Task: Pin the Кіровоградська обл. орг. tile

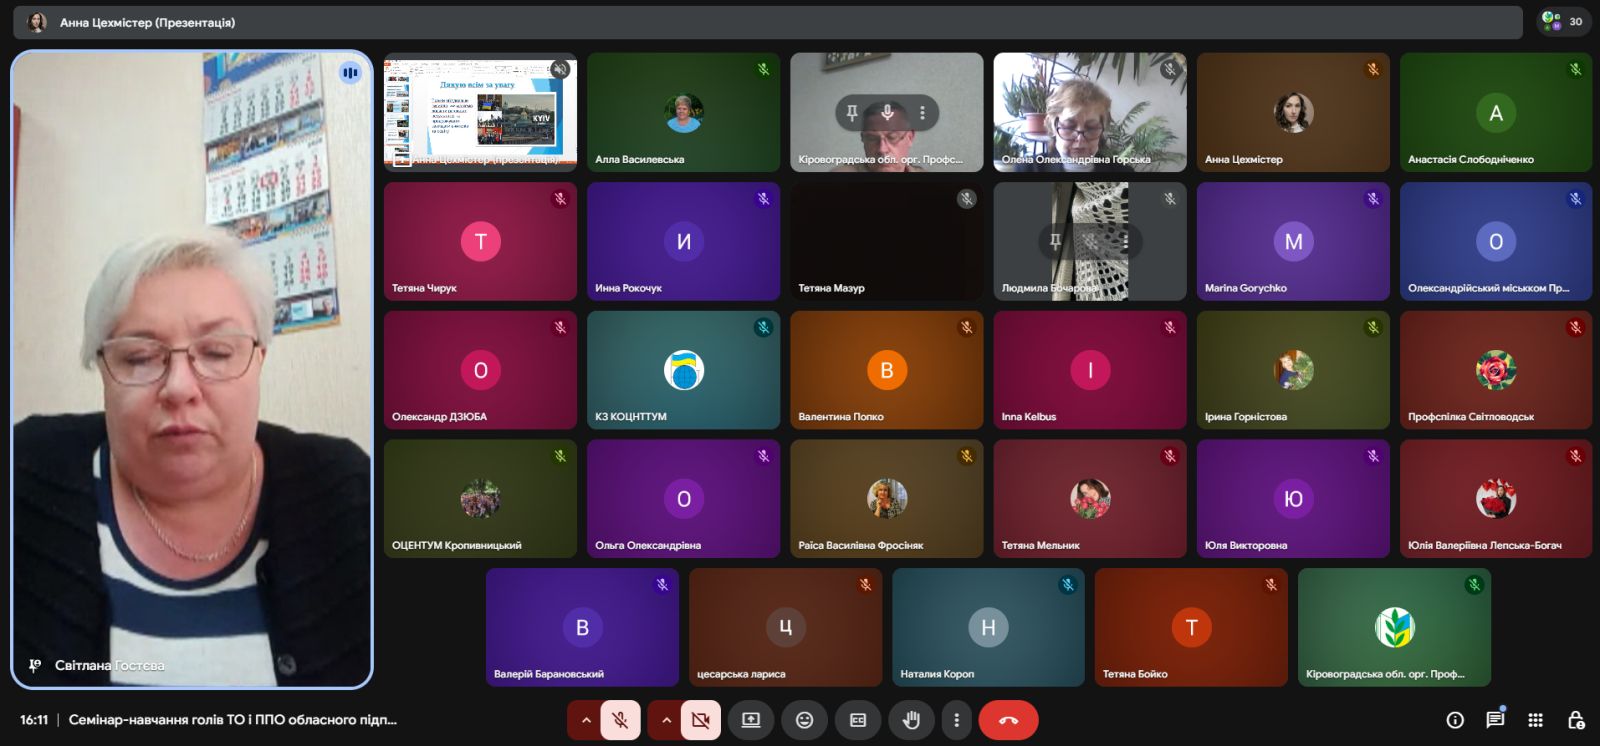Action: tap(852, 113)
